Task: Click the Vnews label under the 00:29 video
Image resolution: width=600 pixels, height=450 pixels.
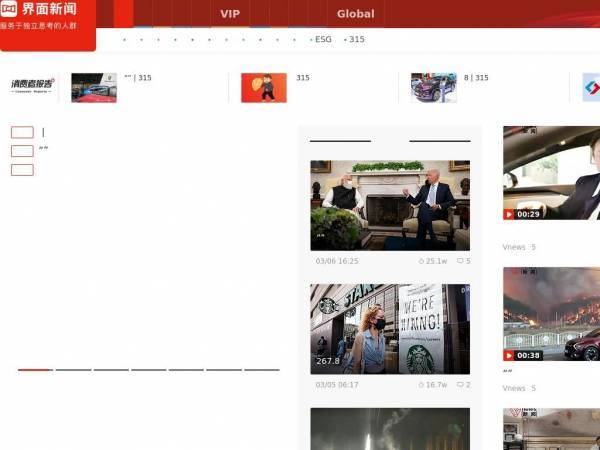Action: [x=514, y=247]
